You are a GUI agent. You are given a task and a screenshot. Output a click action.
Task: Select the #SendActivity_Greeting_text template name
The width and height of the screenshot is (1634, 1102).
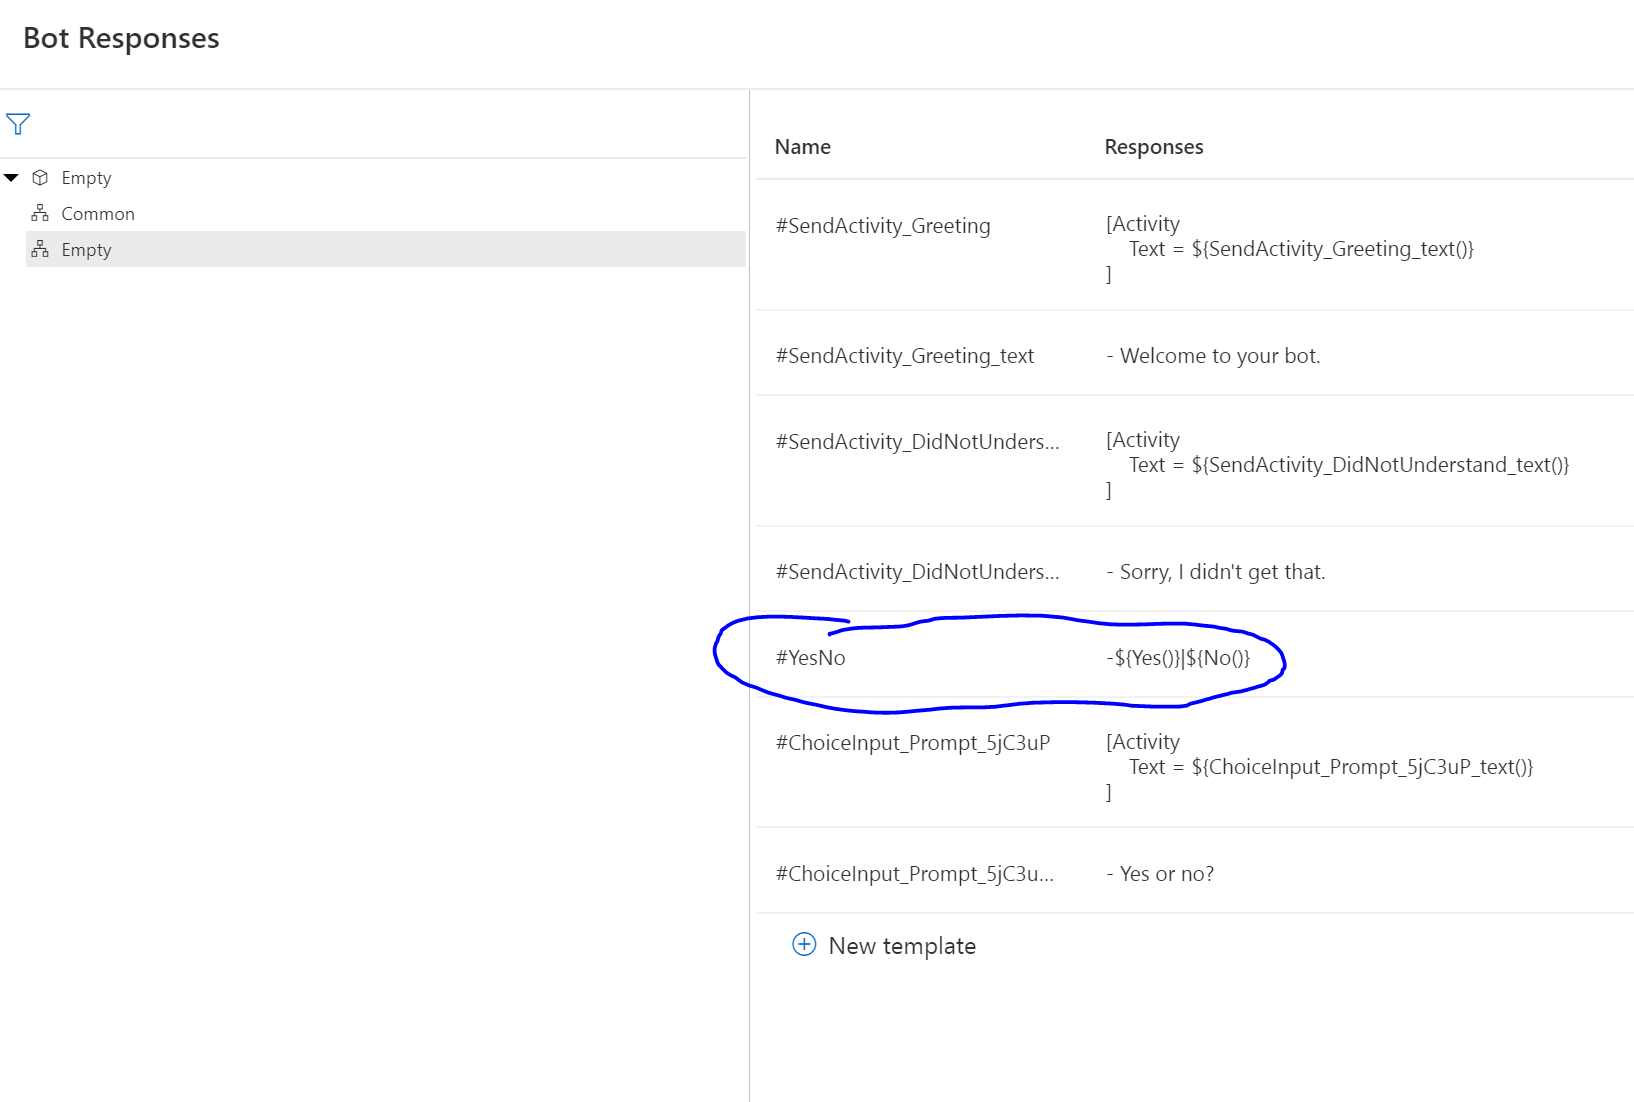click(905, 355)
